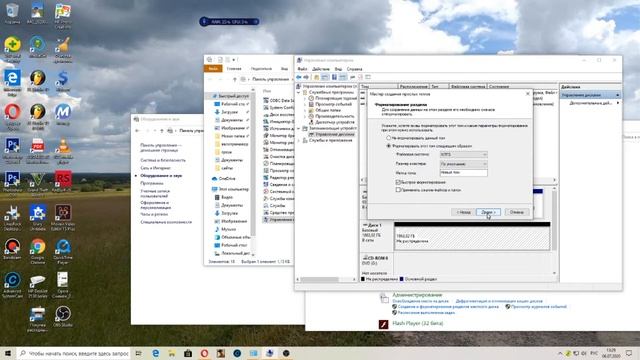
Task: Open the Google Chrome desktop shortcut
Action: [38, 251]
